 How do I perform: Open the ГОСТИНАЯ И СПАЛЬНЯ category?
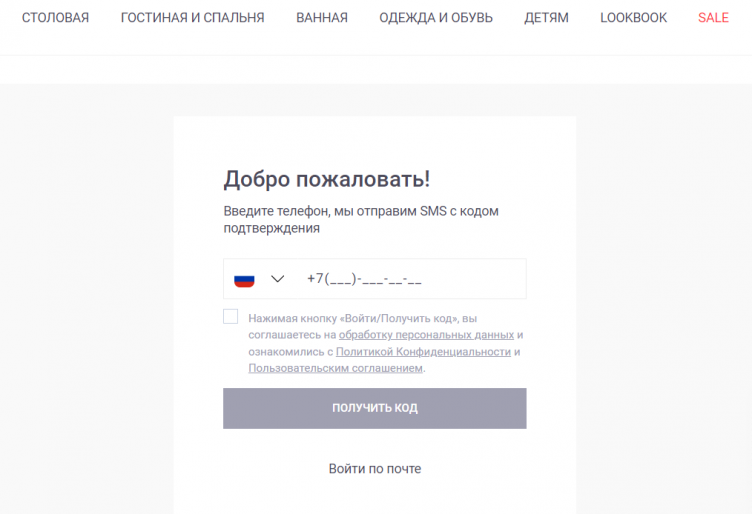192,18
